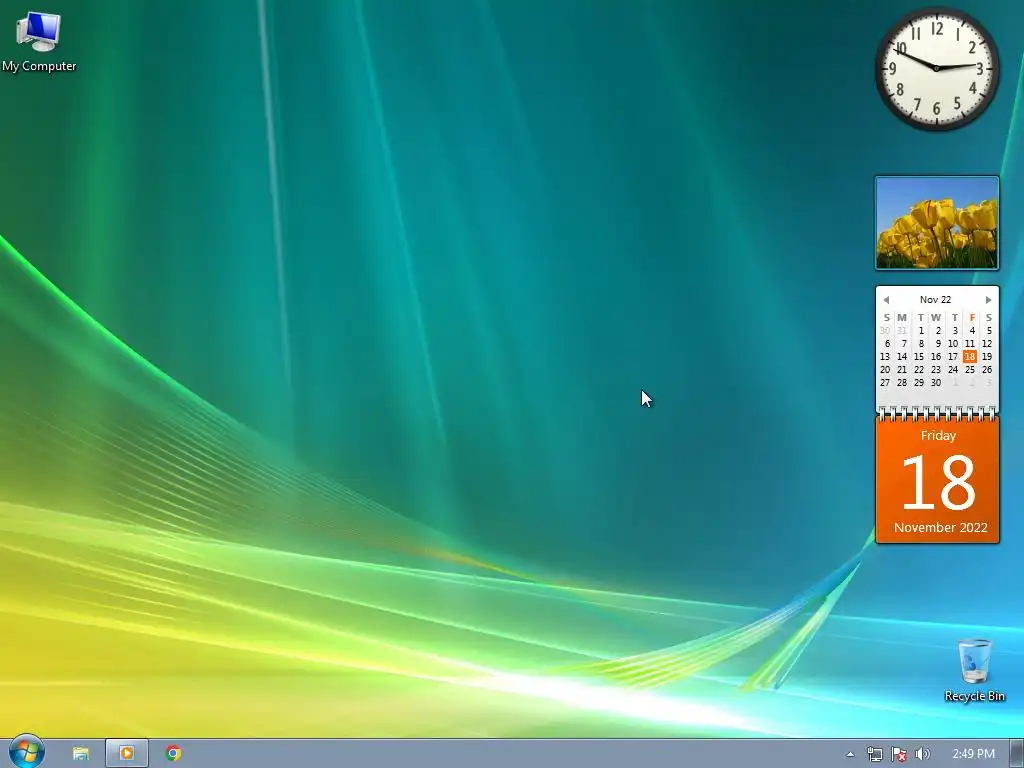Select date 6 in the calendar
This screenshot has height=768, width=1024.
[x=887, y=344]
